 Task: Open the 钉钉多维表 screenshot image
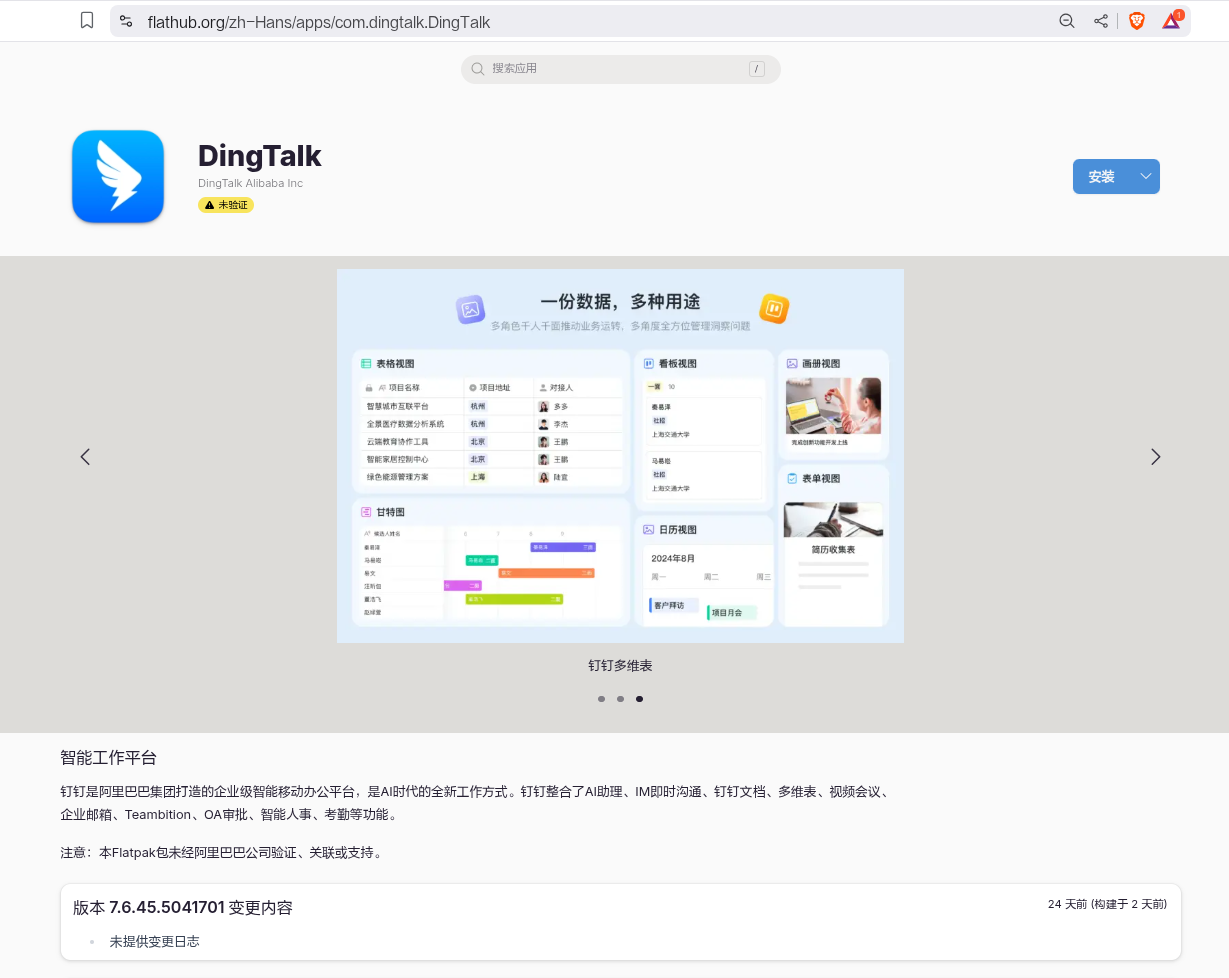[620, 456]
